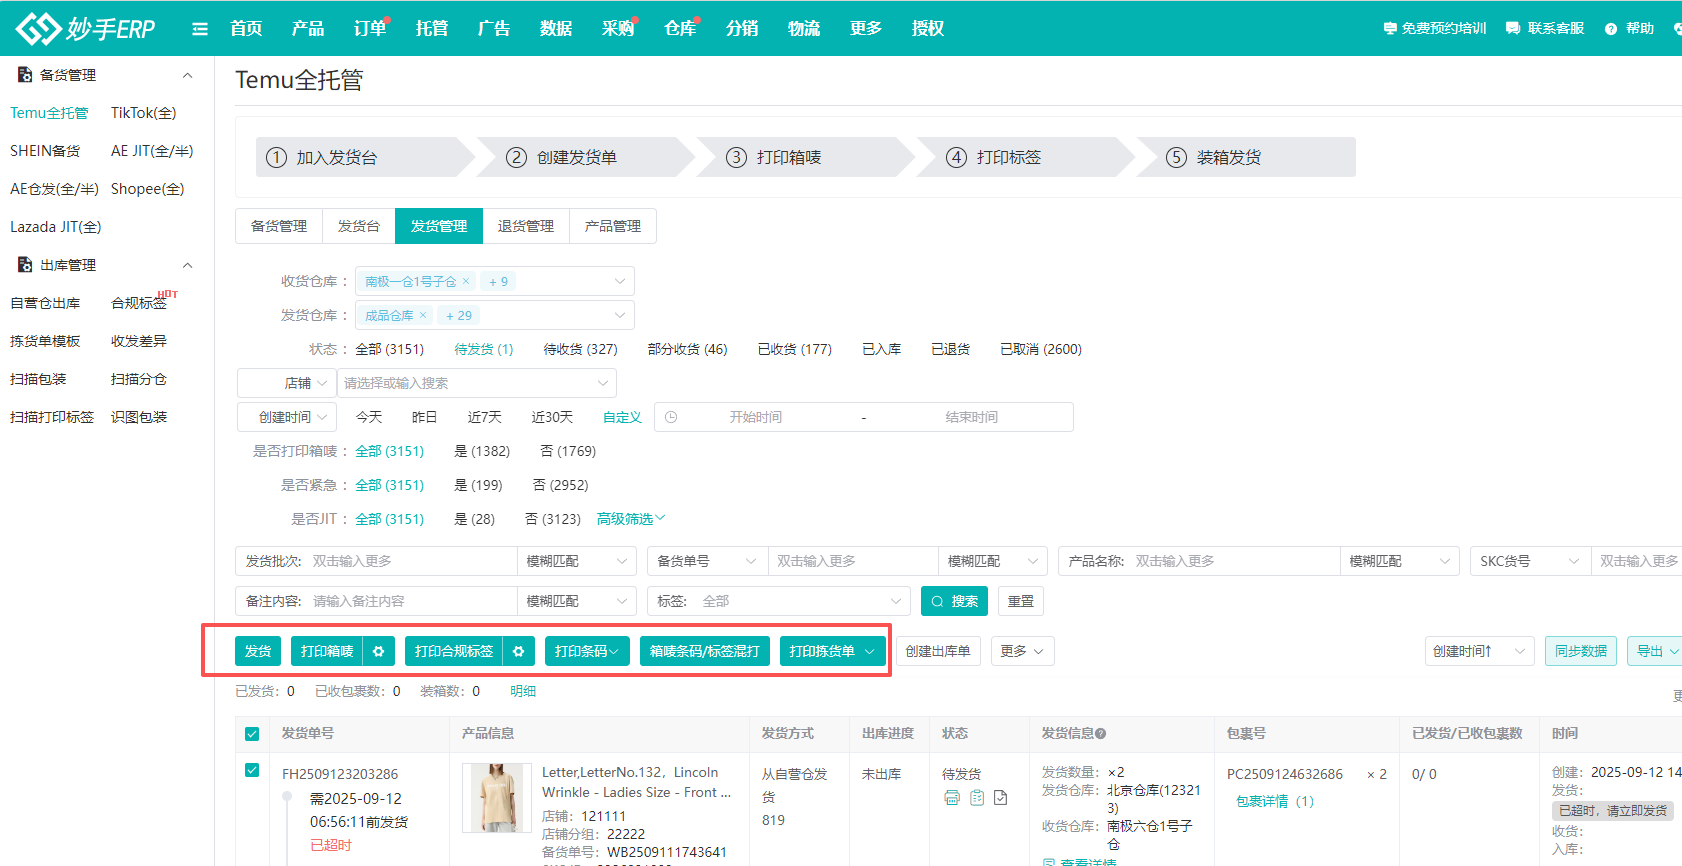Screen dimensions: 1682x866
Task: Open settings gear beside 打印箱唛
Action: [378, 651]
